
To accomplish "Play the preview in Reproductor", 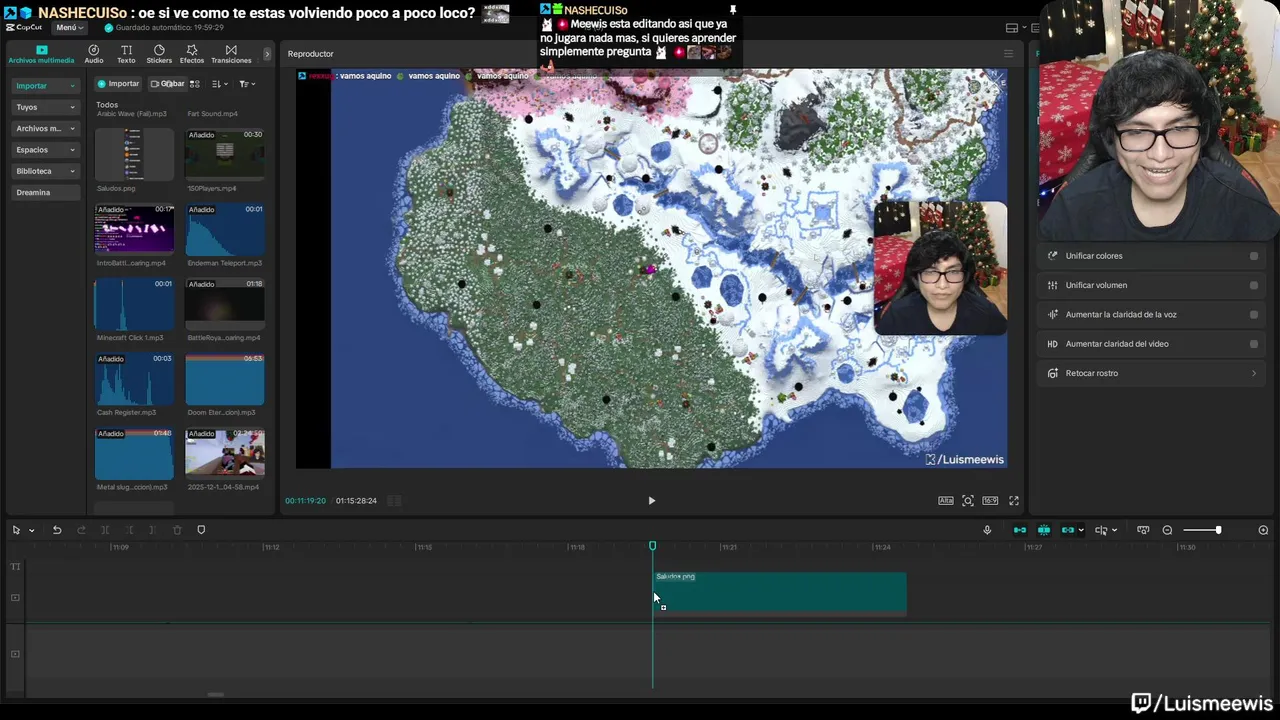I will click(651, 501).
